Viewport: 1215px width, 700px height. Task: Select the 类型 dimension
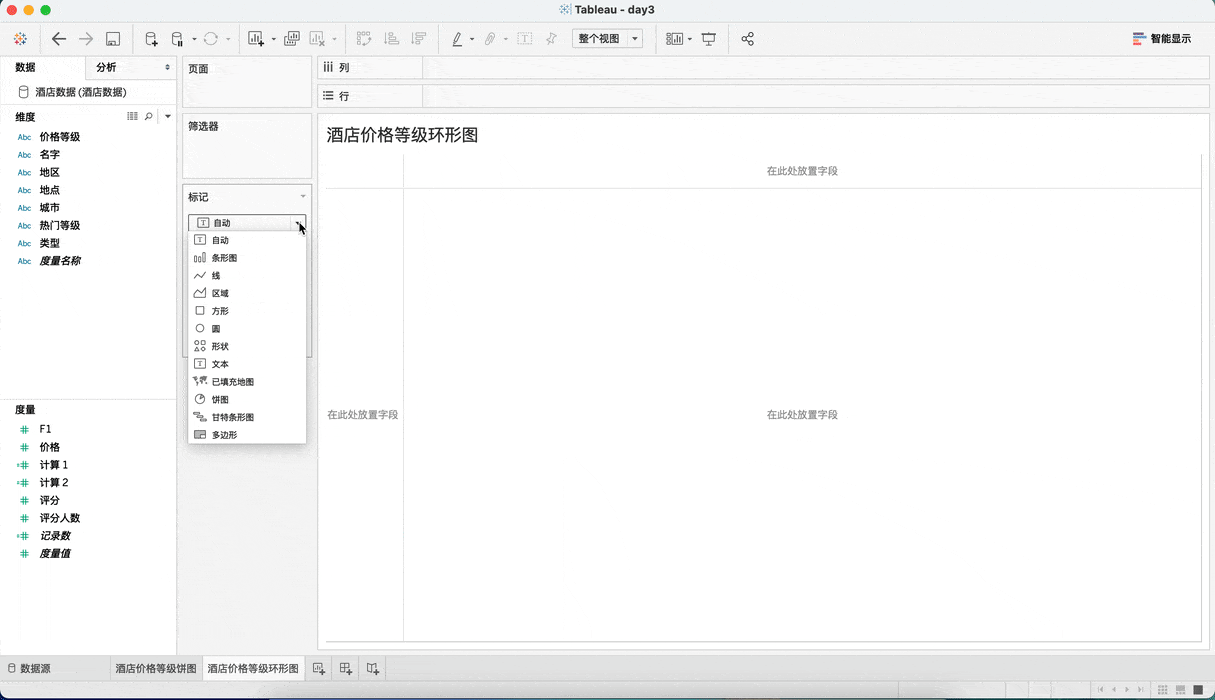(50, 243)
